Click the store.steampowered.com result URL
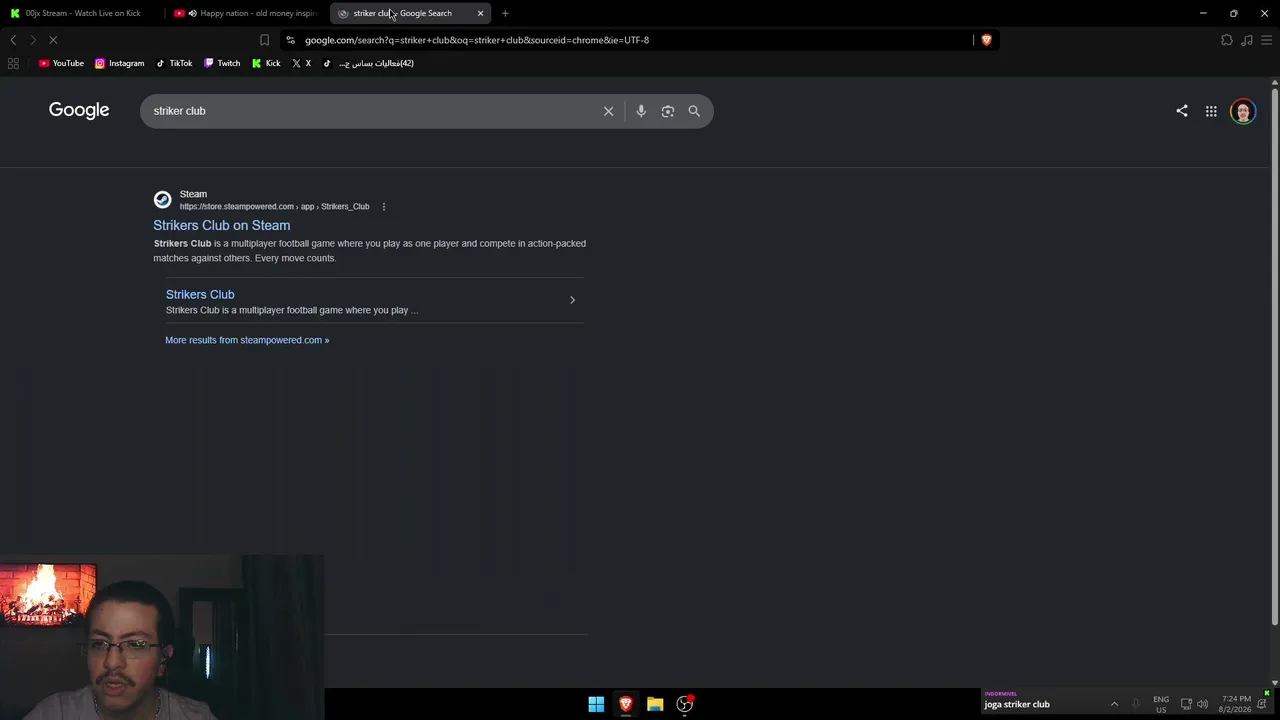1280x720 pixels. coord(275,207)
